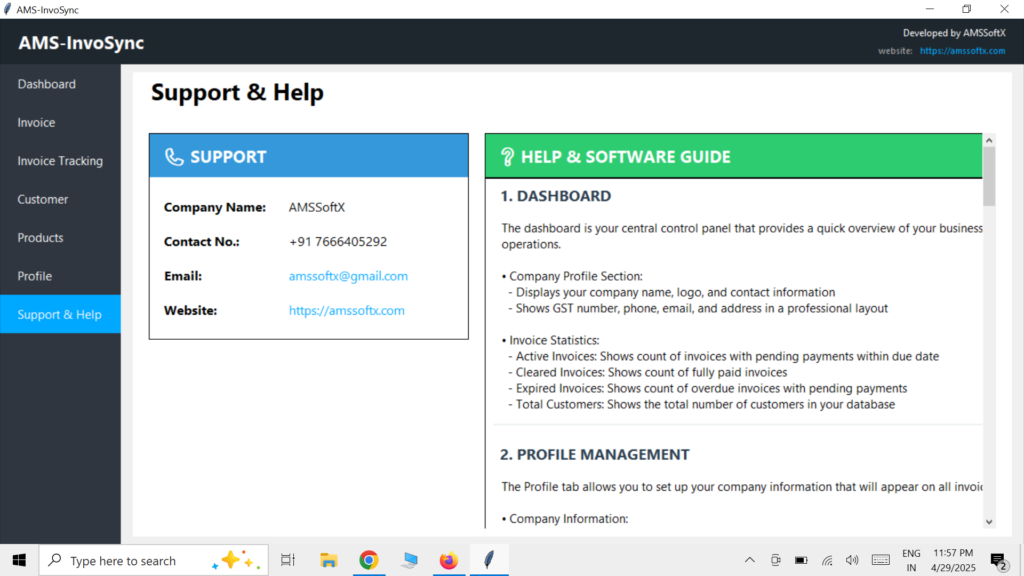
Task: Open Invoice Tracking in the sidebar
Action: pyautogui.click(x=60, y=161)
